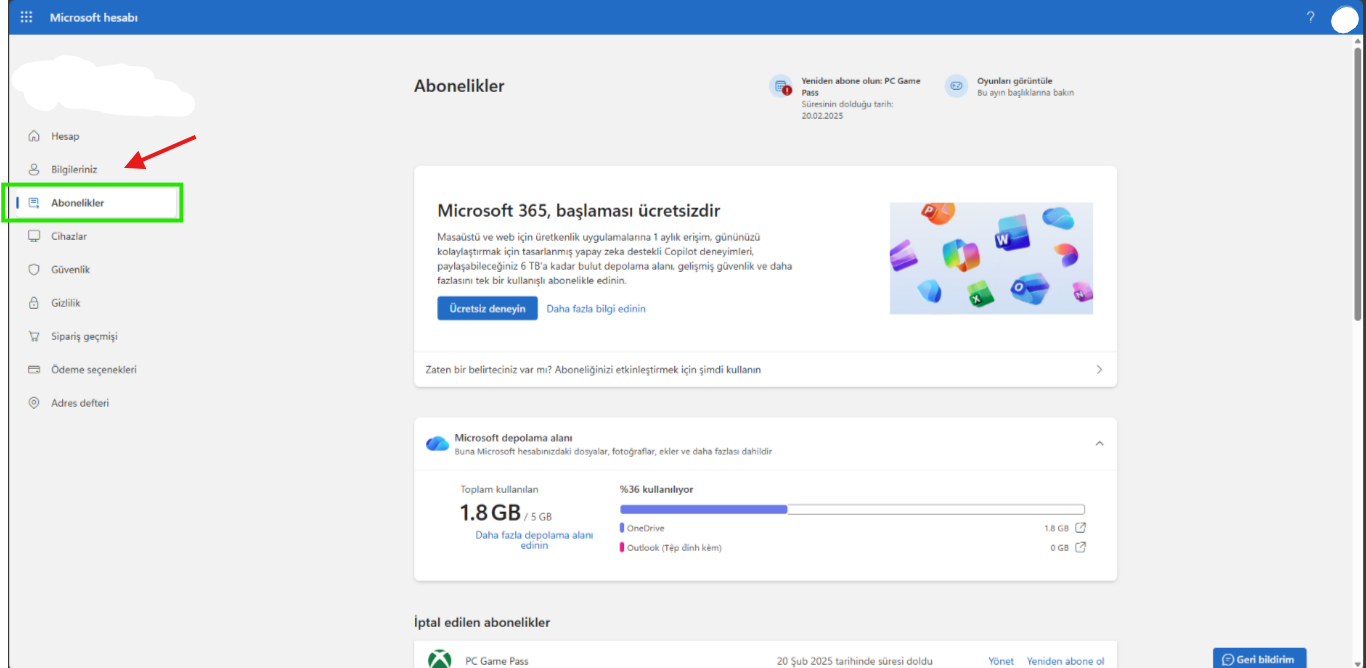
Task: Click the Güvenlik shield icon
Action: coord(34,269)
